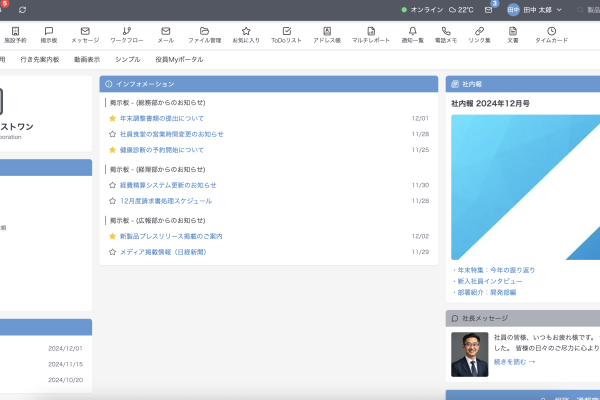Open 部署紹介：開発部編 link

[487, 292]
